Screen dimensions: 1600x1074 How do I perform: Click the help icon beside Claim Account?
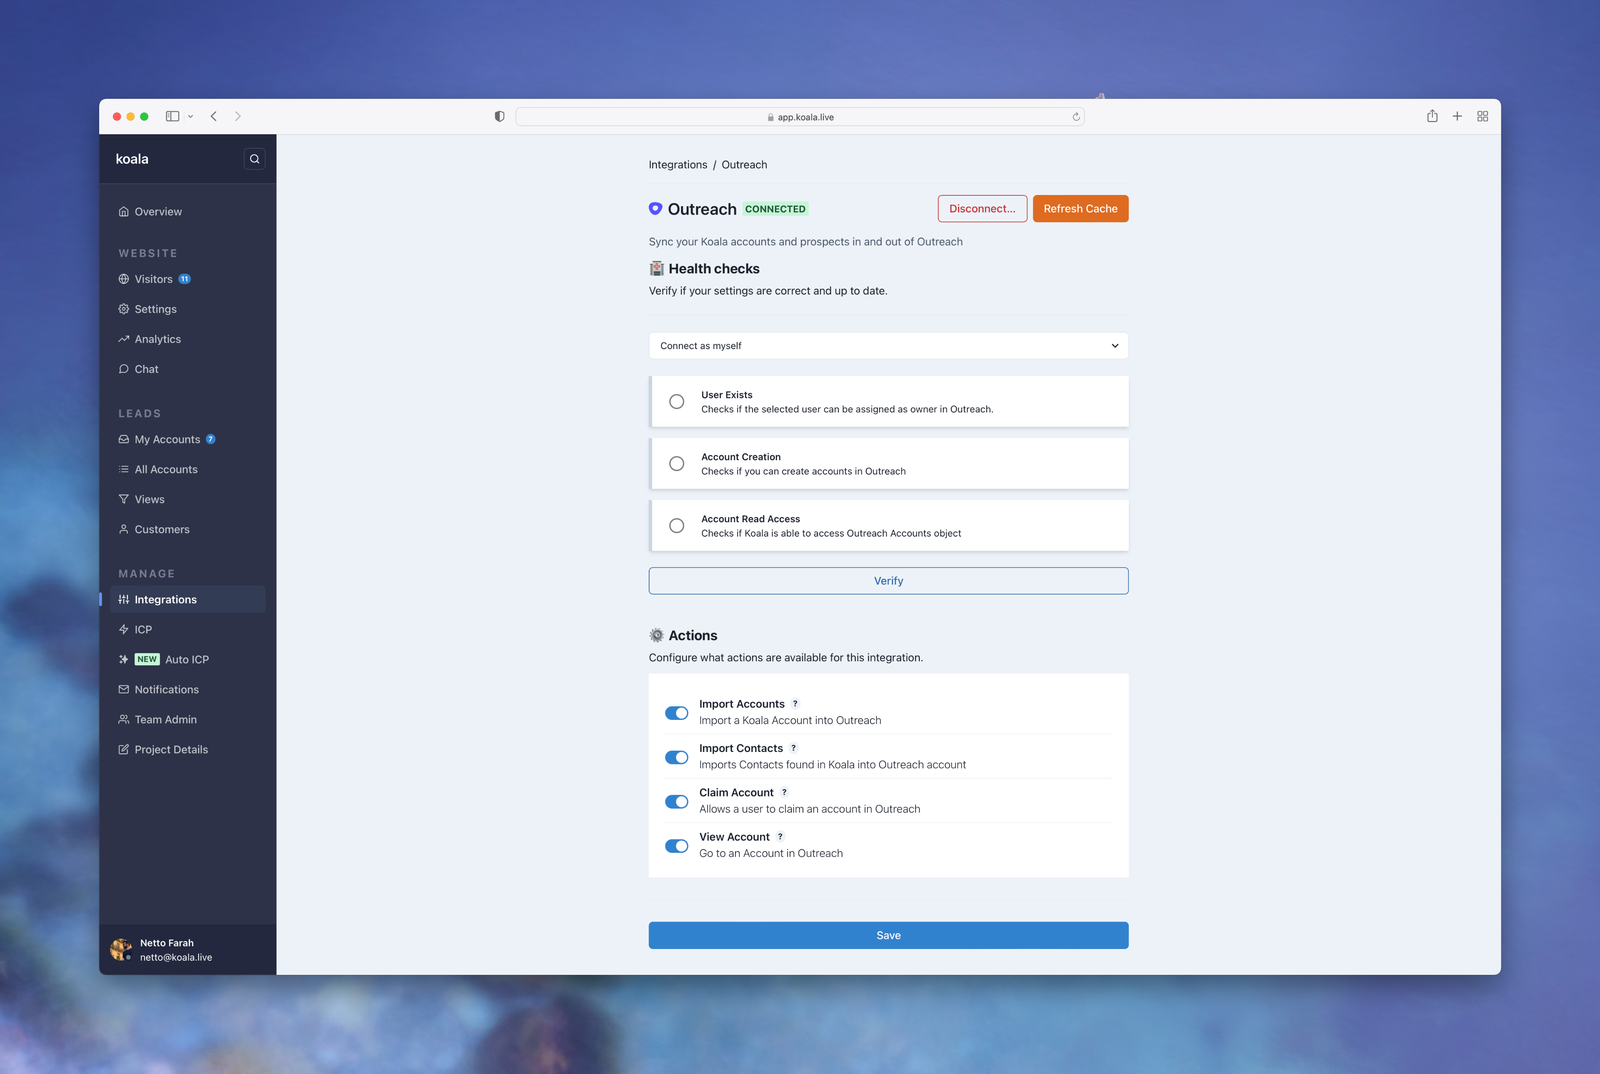[784, 793]
